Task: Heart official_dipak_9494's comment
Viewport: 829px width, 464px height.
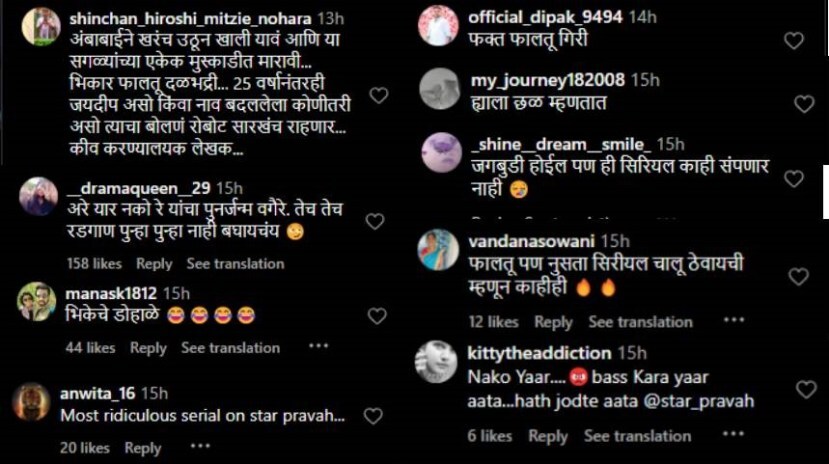Action: click(x=794, y=40)
